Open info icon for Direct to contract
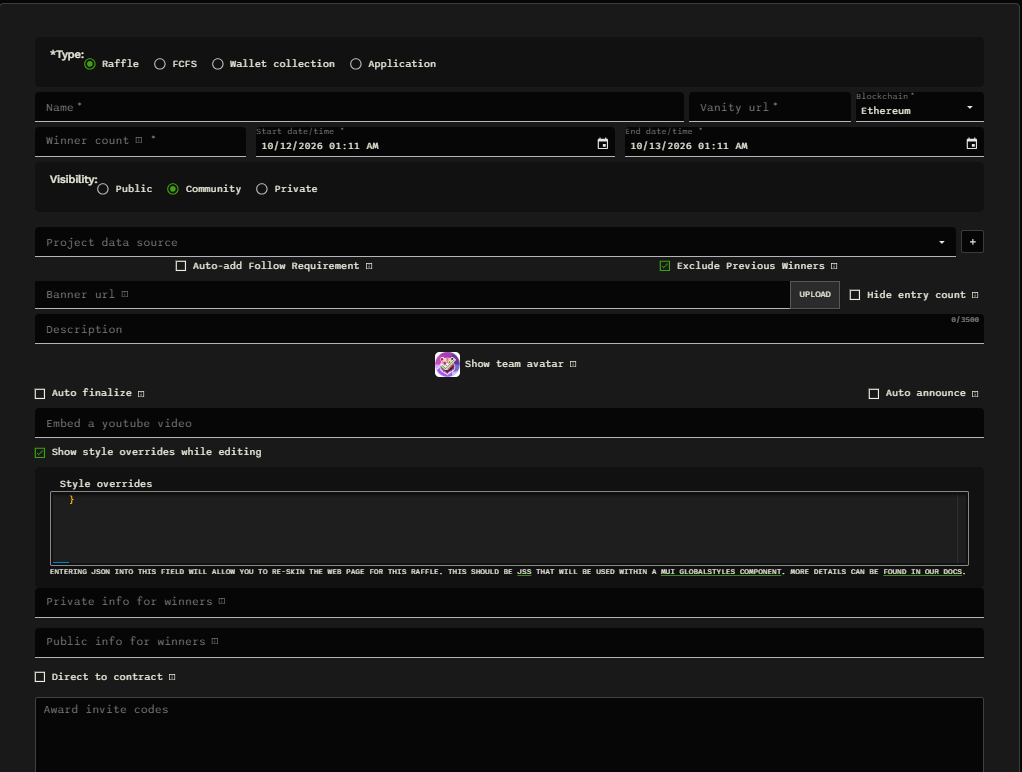Viewport: 1022px width, 772px height. 172,677
